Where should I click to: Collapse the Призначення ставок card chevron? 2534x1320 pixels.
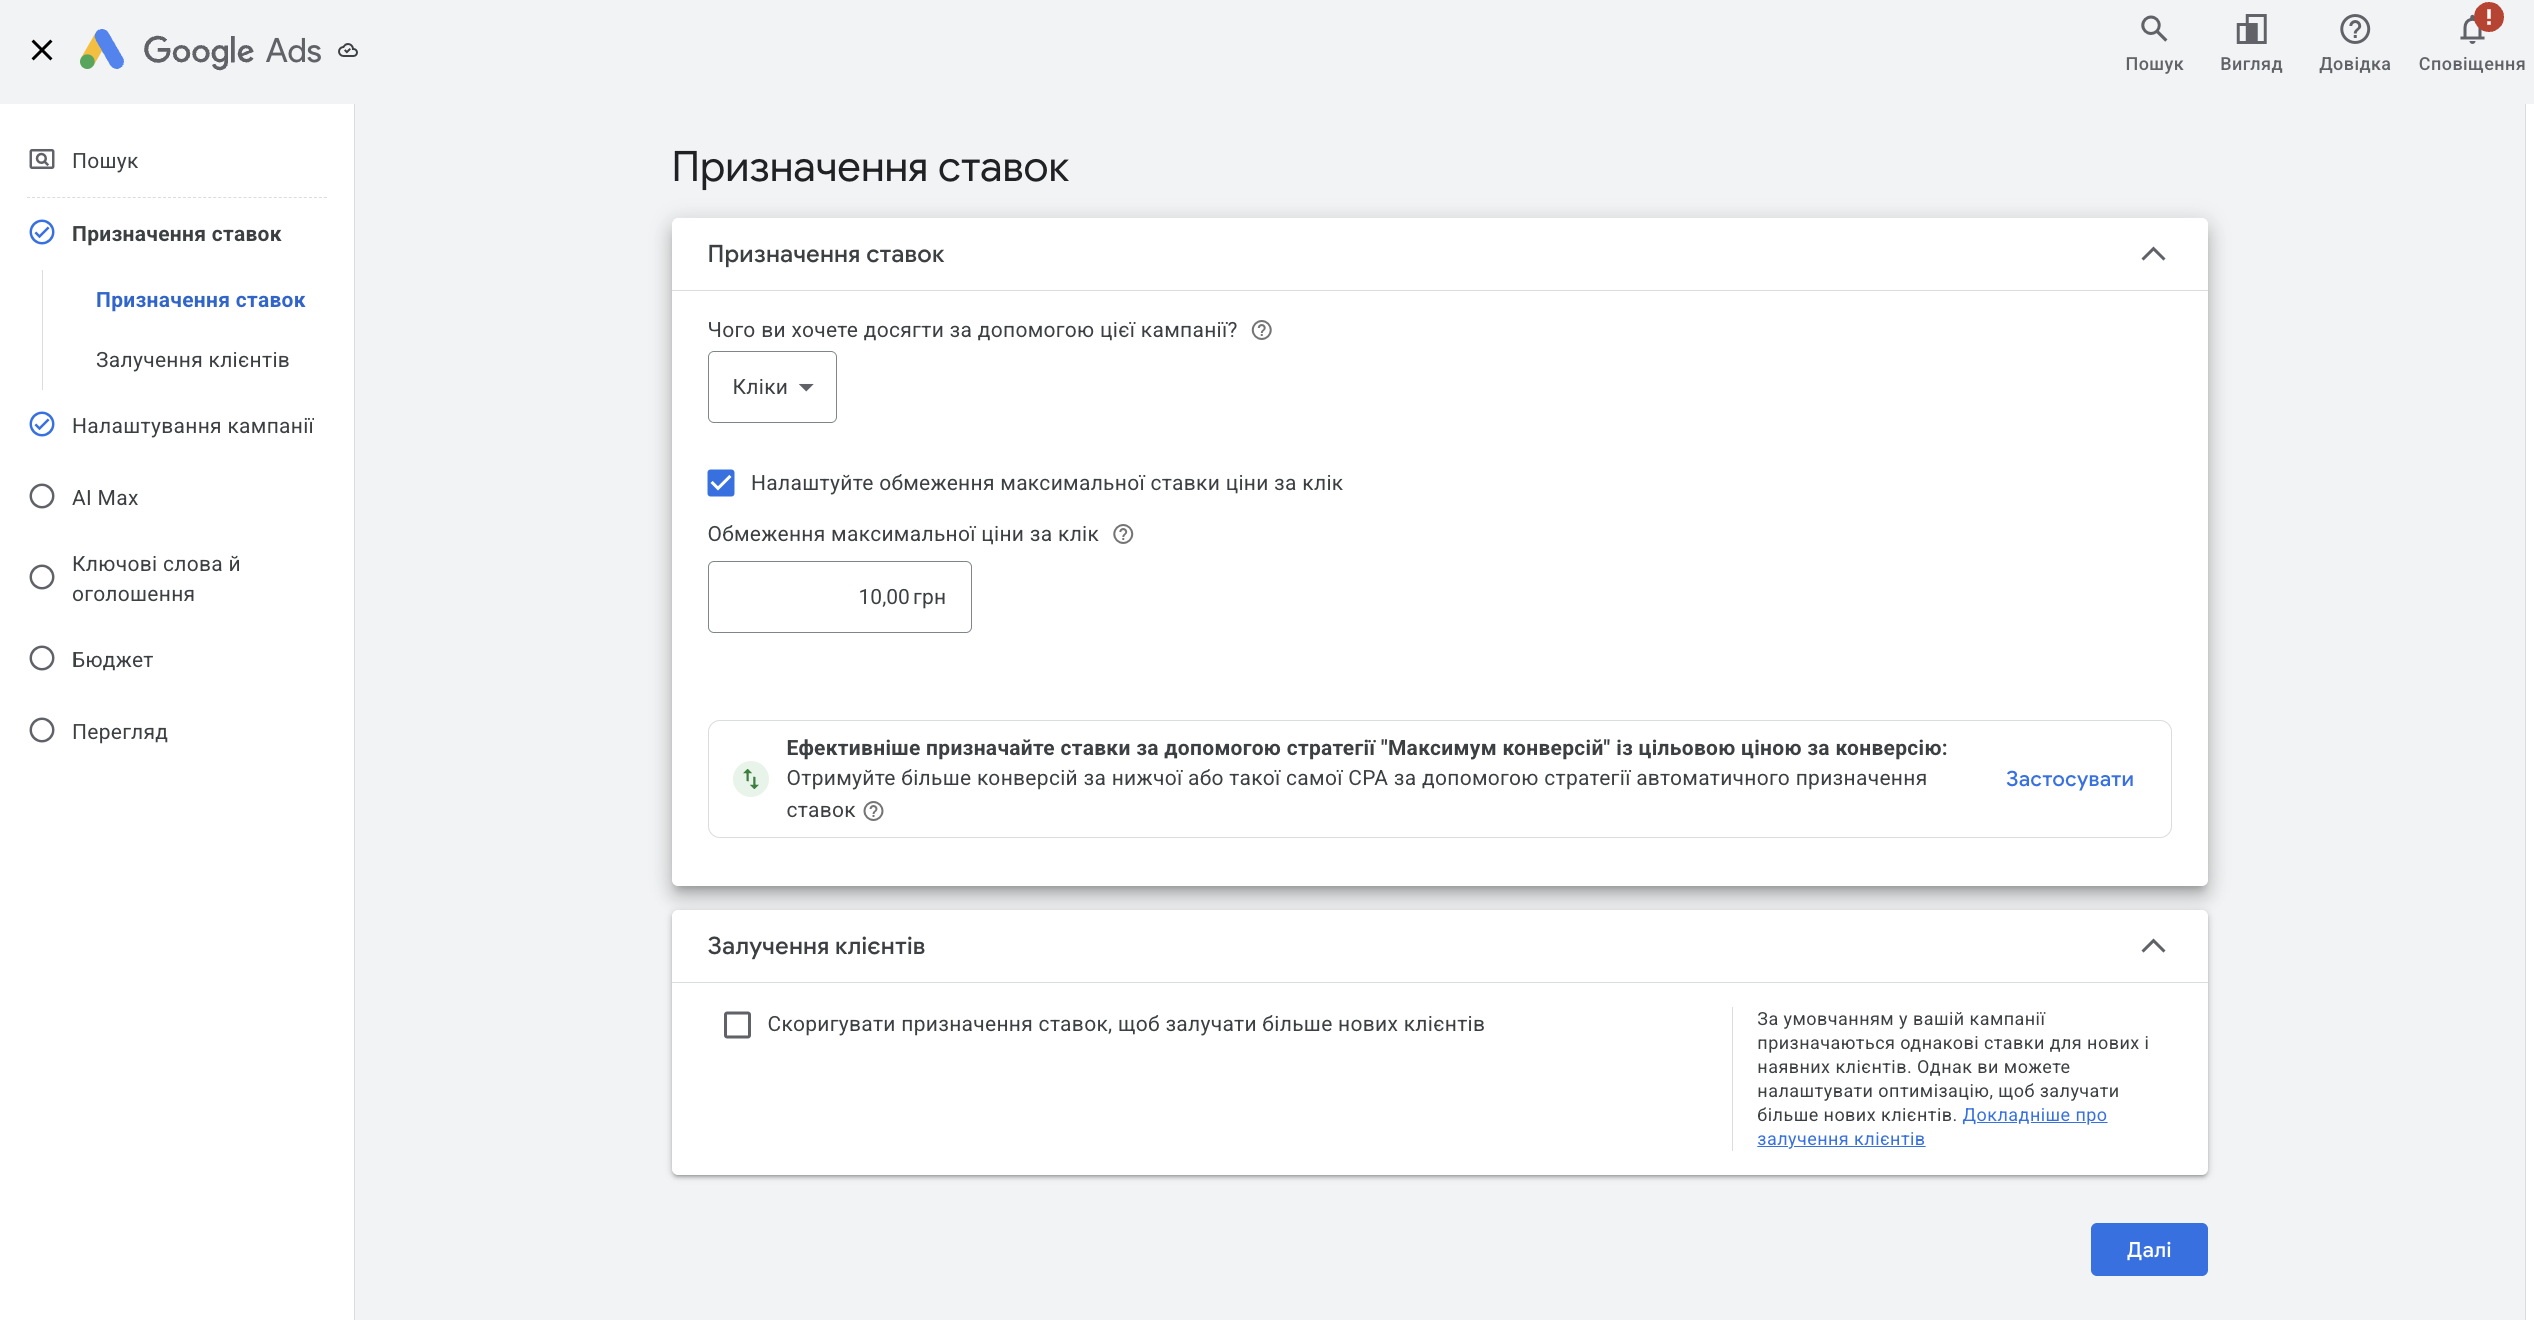tap(2152, 254)
